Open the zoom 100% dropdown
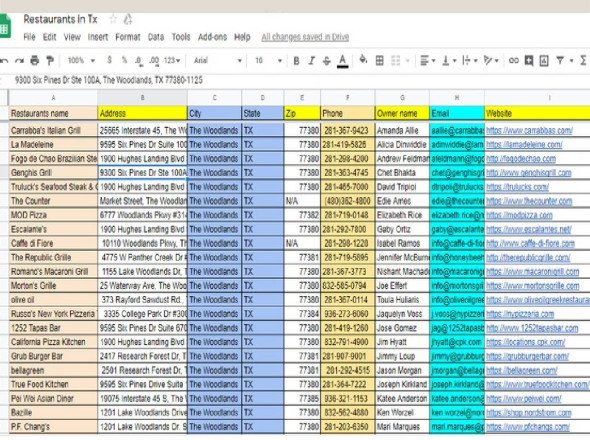 (x=81, y=60)
